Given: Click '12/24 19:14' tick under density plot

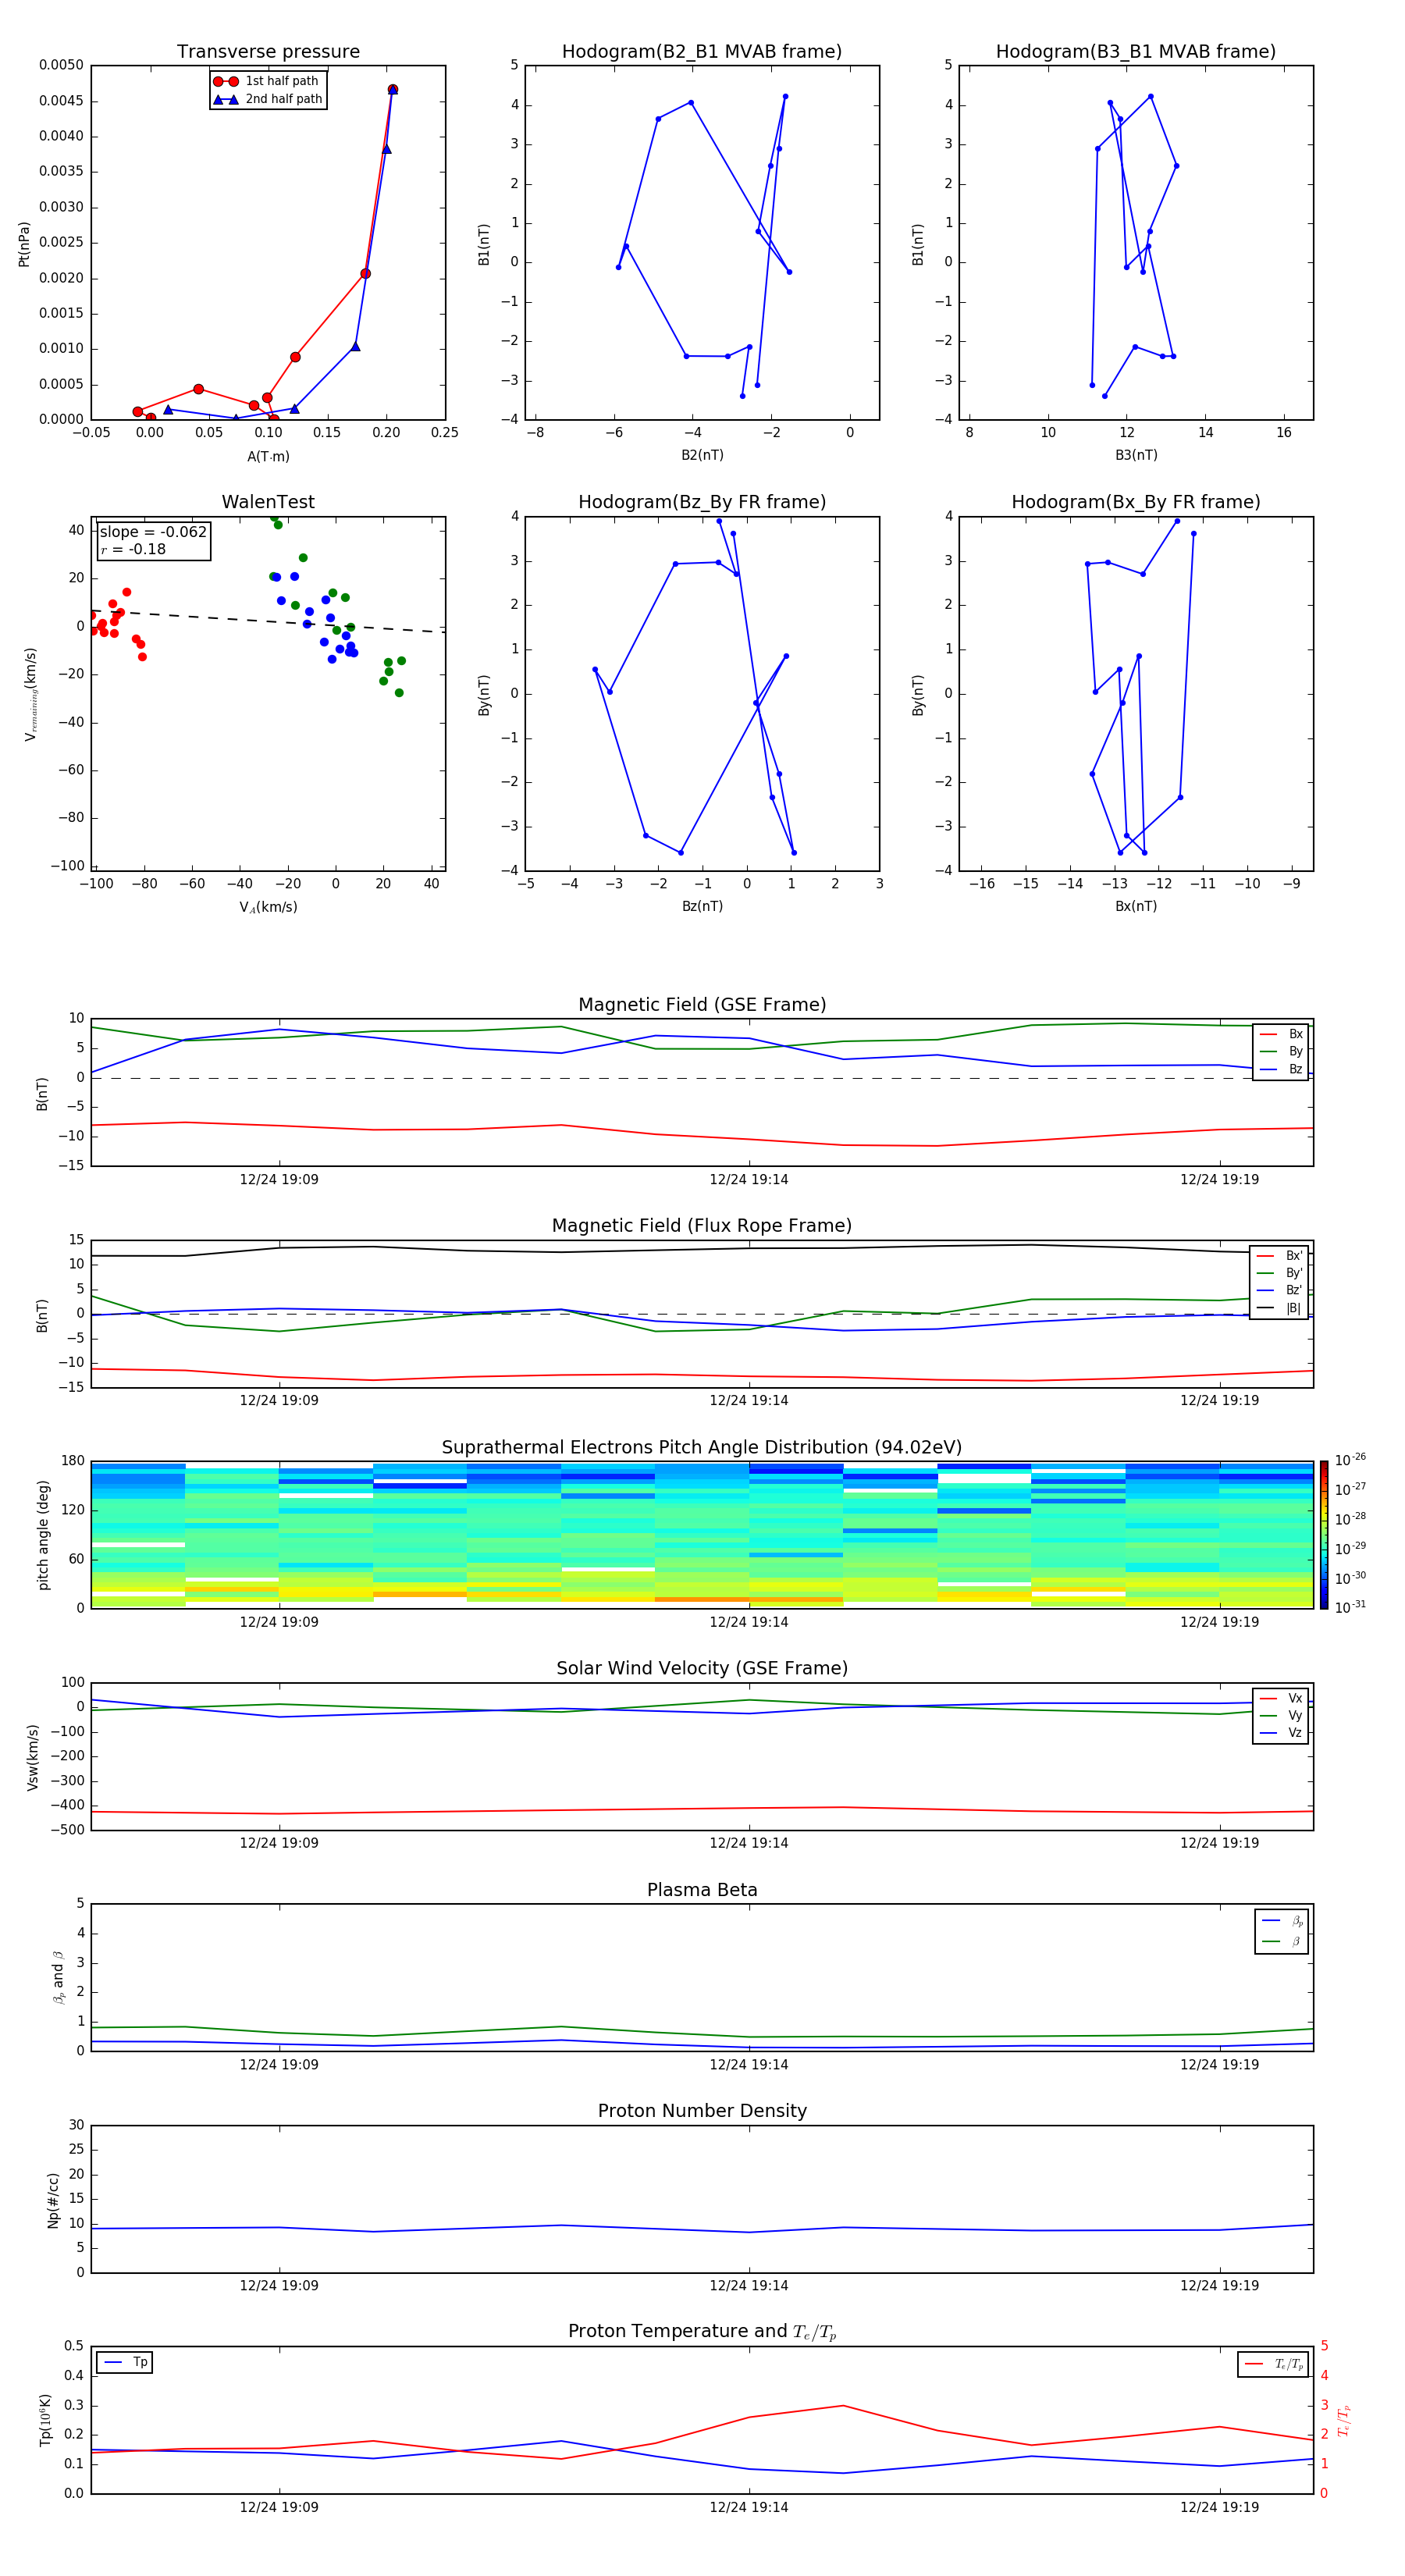Looking at the screenshot, I should 749,2285.
